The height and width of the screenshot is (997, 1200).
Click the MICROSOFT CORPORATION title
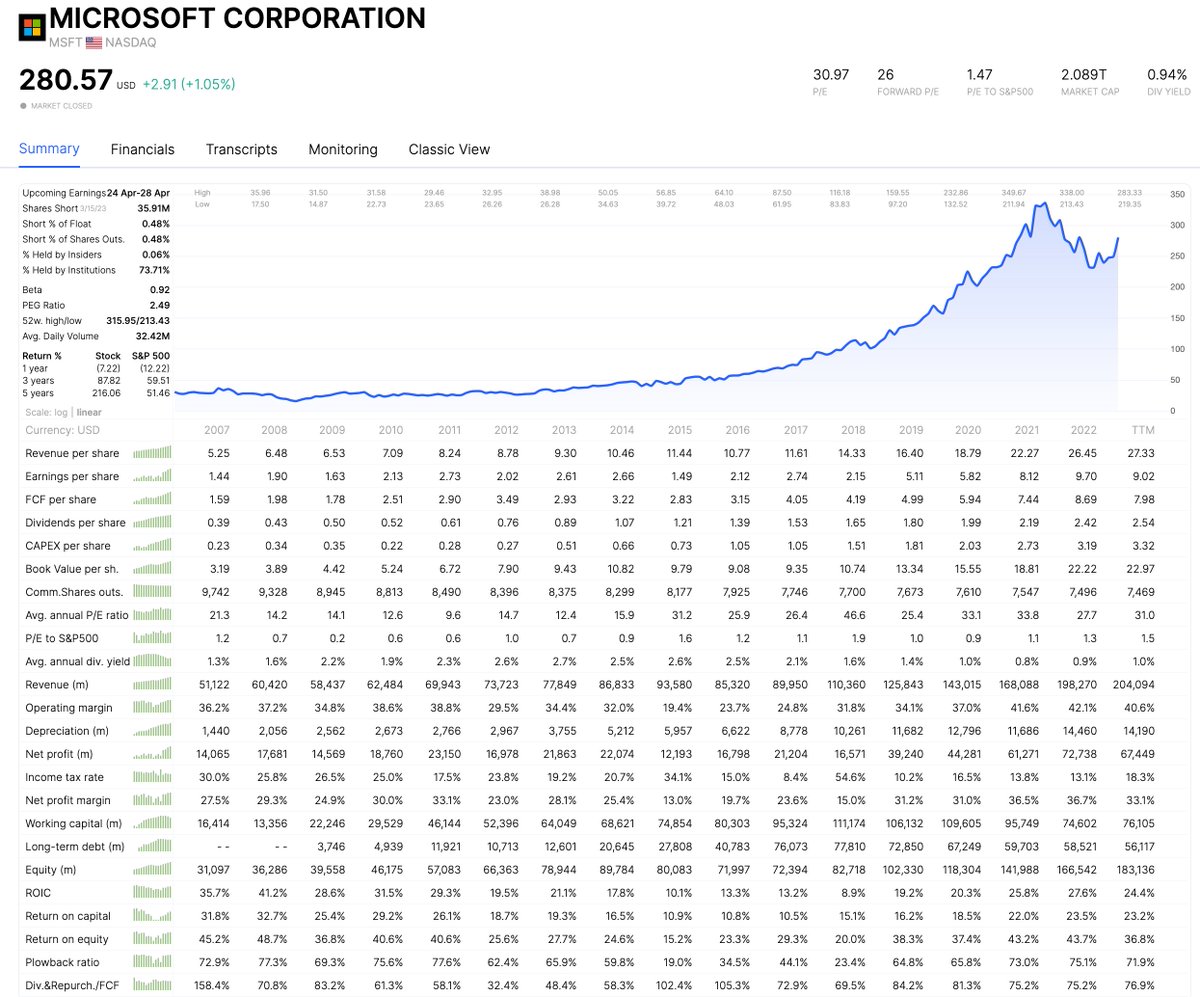click(237, 18)
